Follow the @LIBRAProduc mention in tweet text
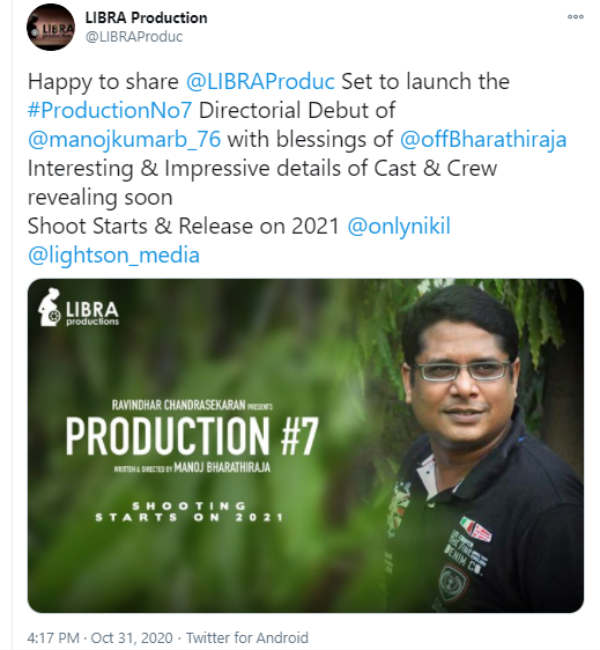Viewport: 600px width, 650px height. pos(260,81)
